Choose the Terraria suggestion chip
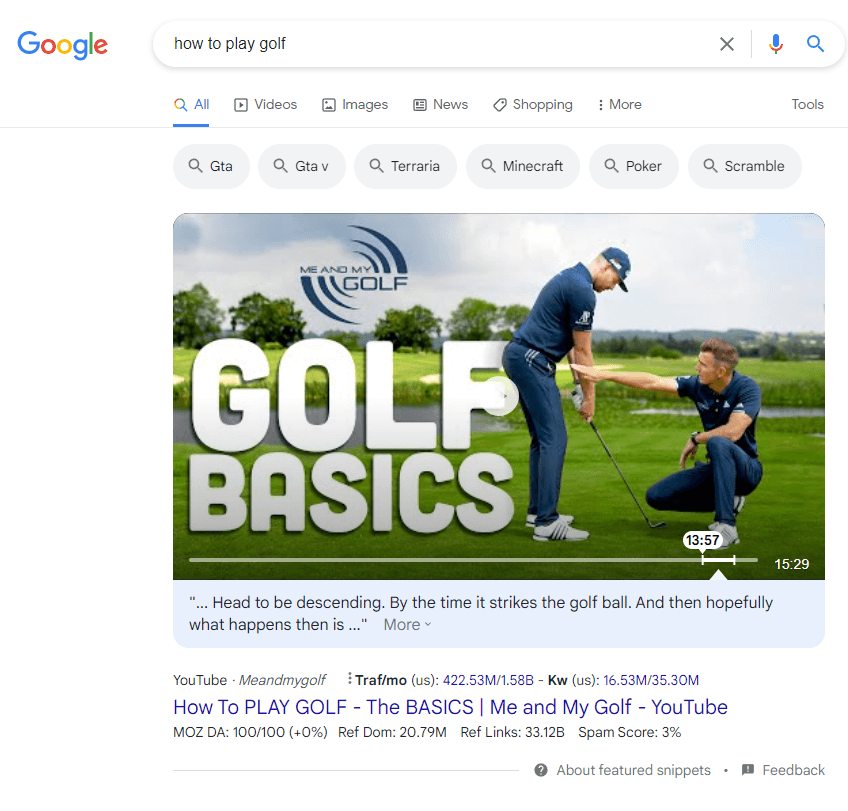This screenshot has width=848, height=811. 405,166
